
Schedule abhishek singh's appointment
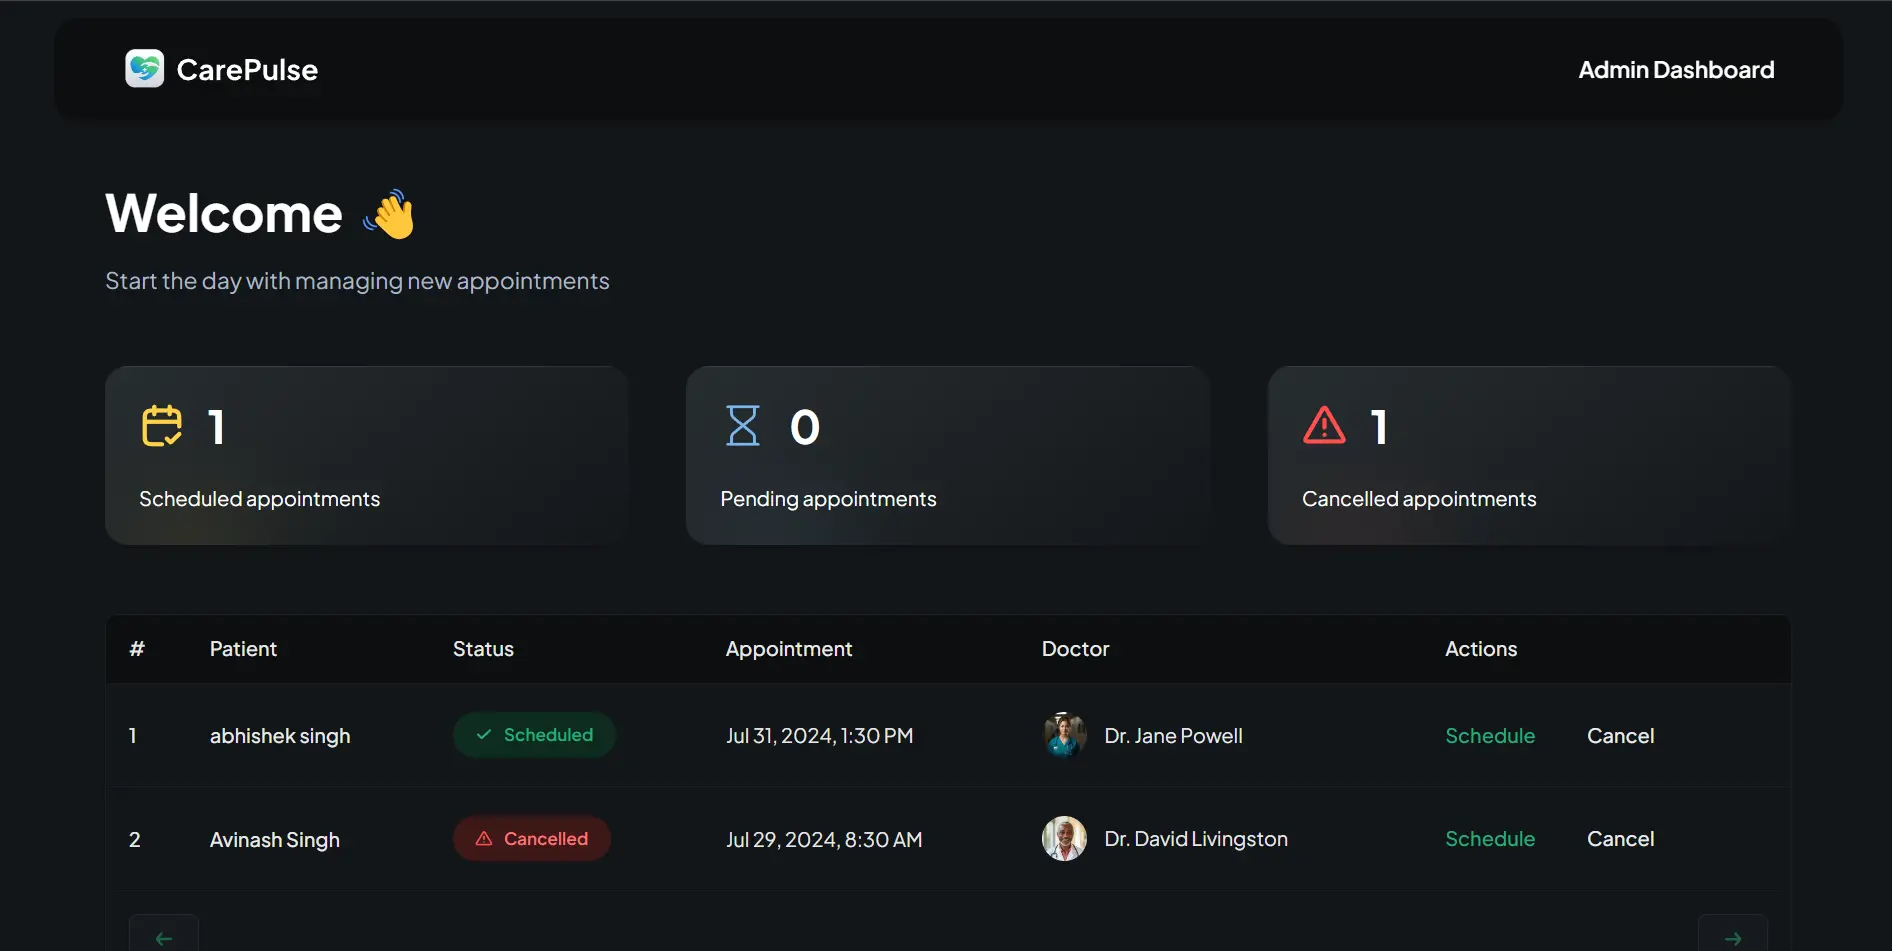tap(1489, 736)
